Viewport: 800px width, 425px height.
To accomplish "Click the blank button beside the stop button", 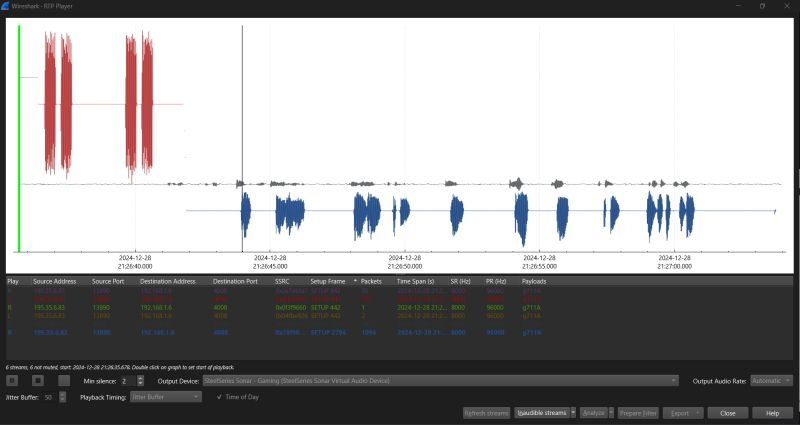I will (x=64, y=381).
